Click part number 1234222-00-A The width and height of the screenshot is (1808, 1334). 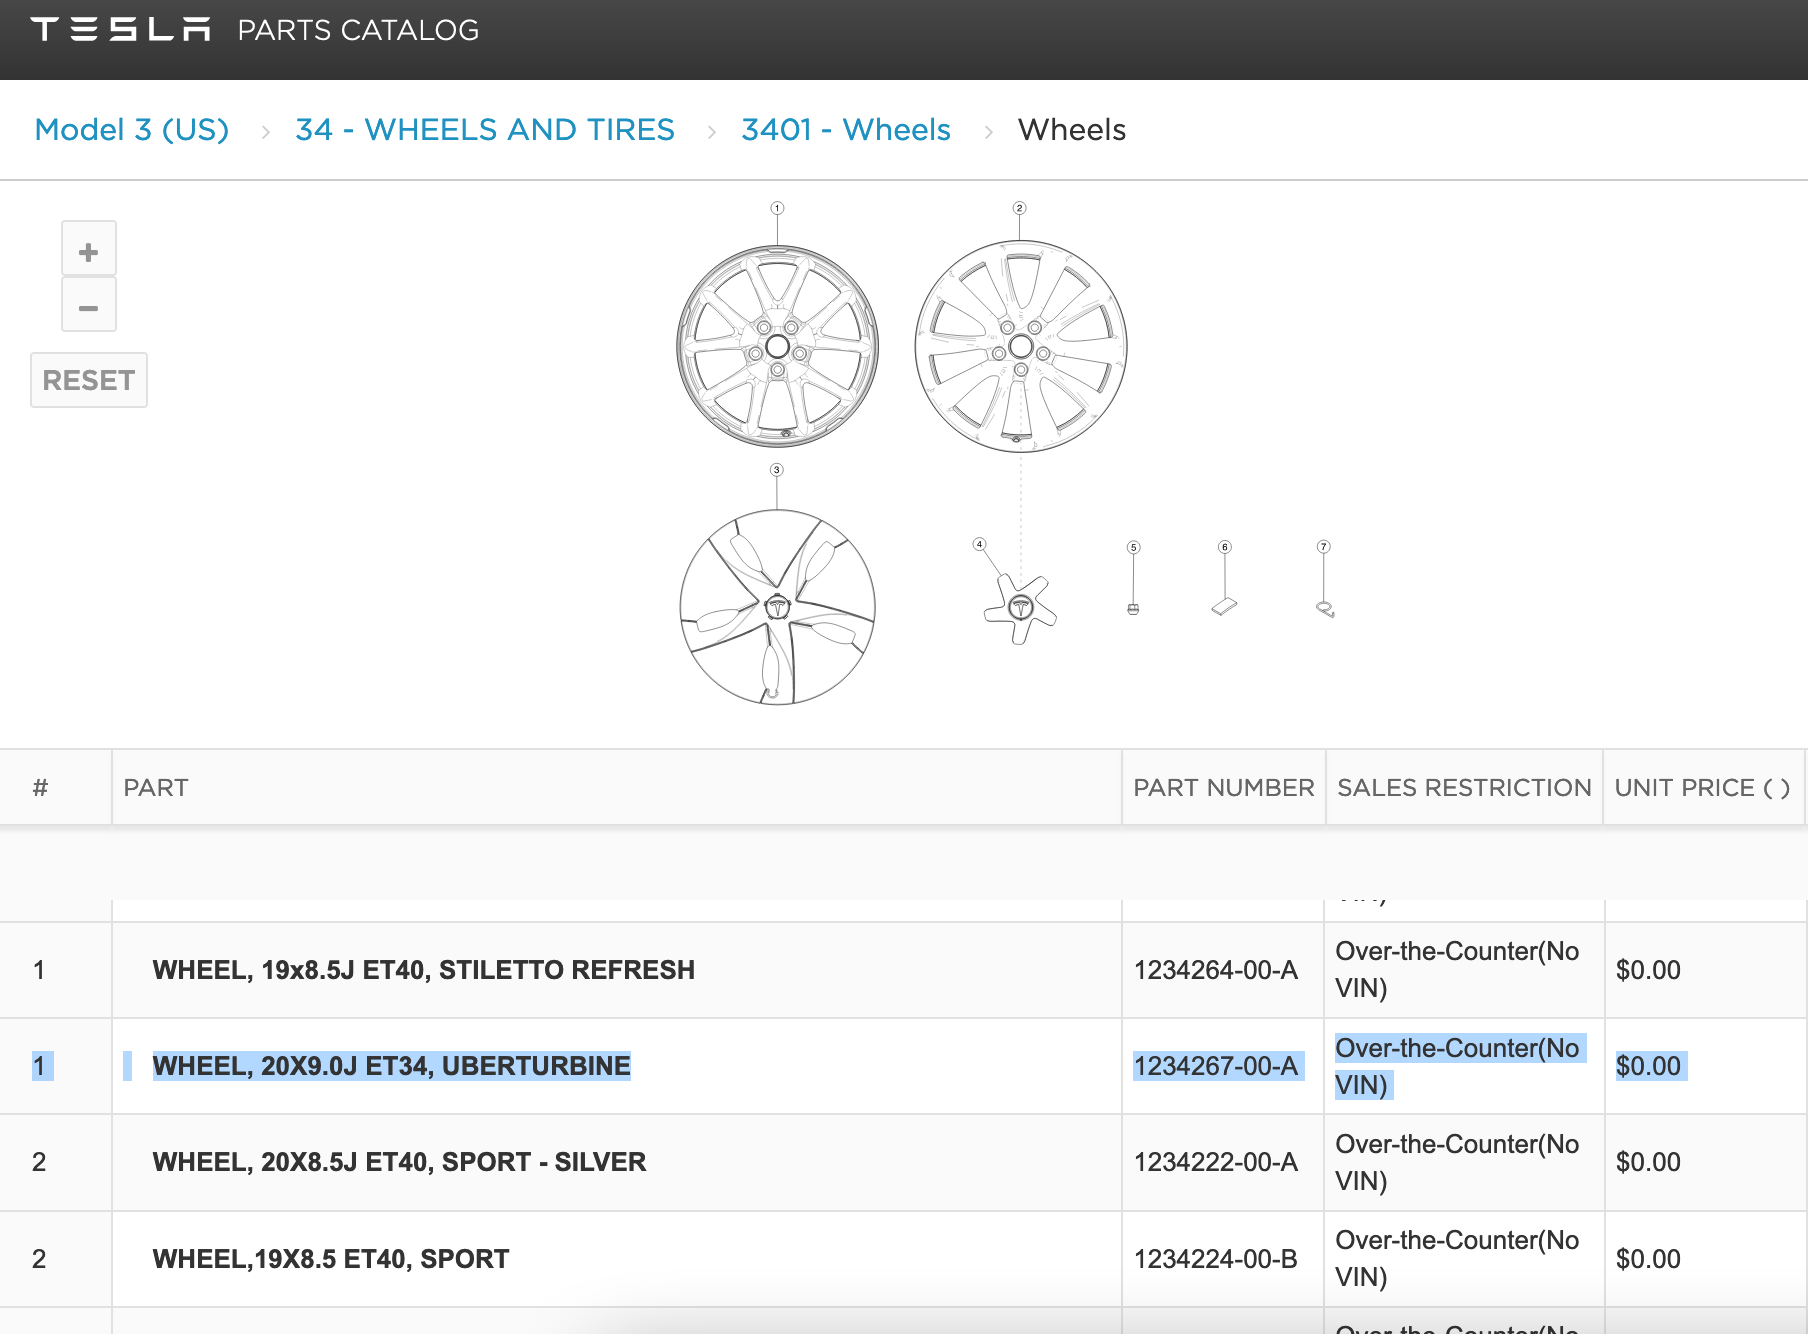click(x=1215, y=1162)
